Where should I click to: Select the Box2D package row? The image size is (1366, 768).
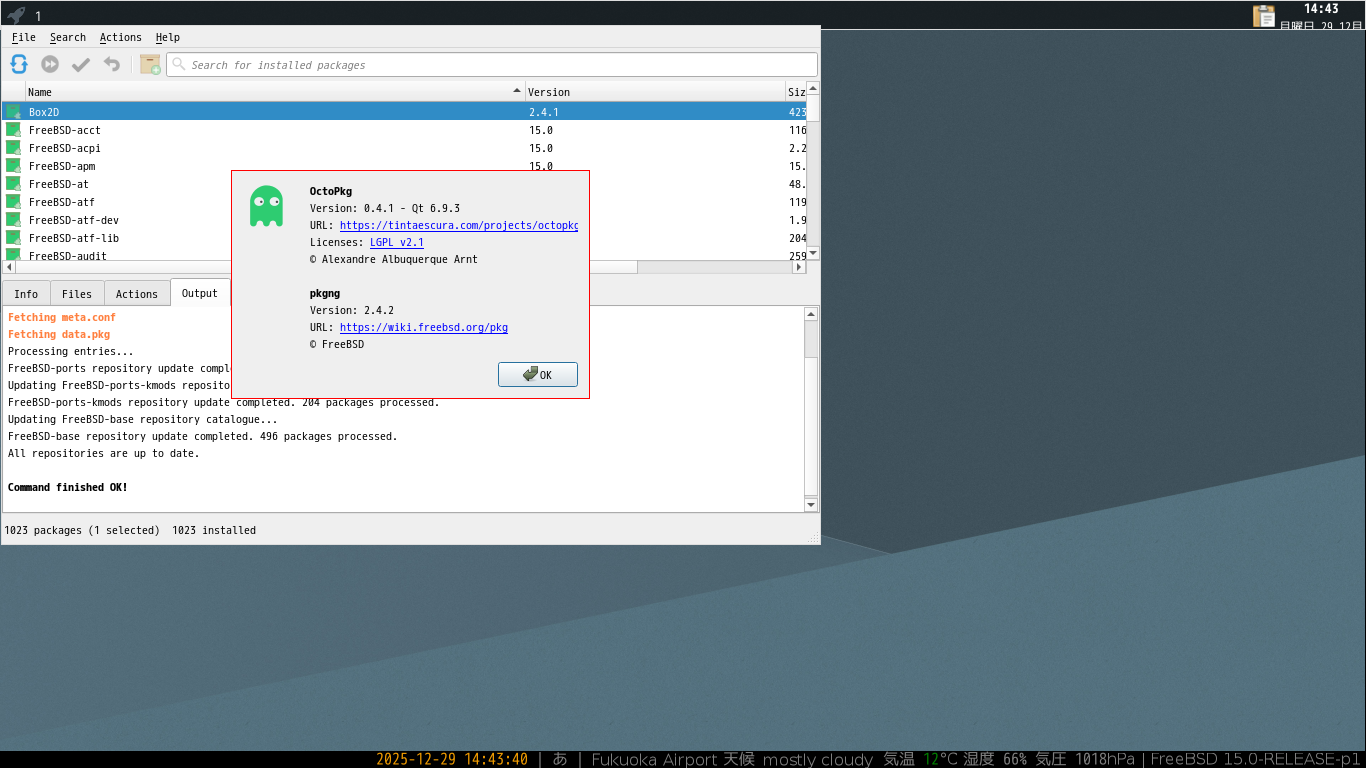tap(405, 112)
